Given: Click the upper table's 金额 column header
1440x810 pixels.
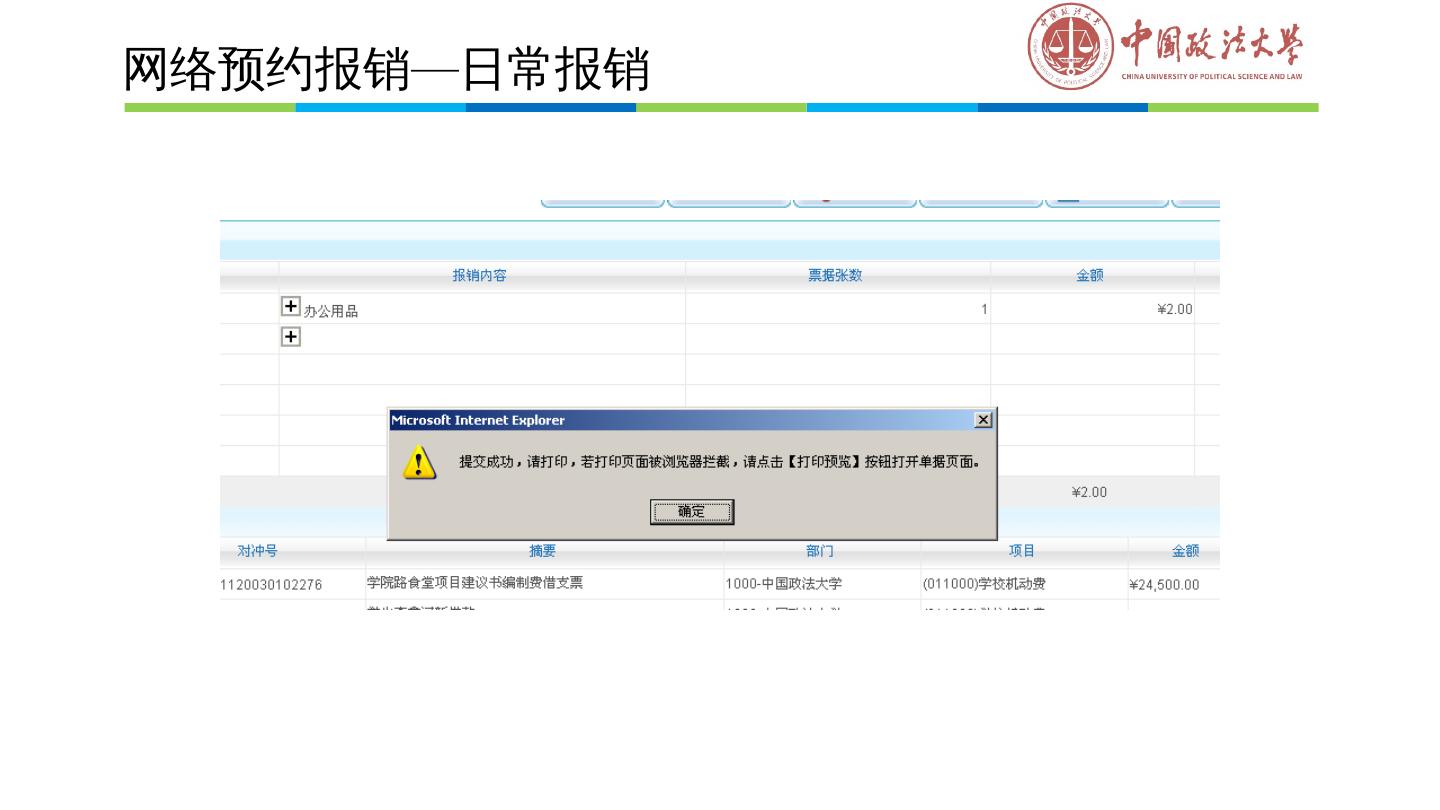Looking at the screenshot, I should [x=1090, y=276].
